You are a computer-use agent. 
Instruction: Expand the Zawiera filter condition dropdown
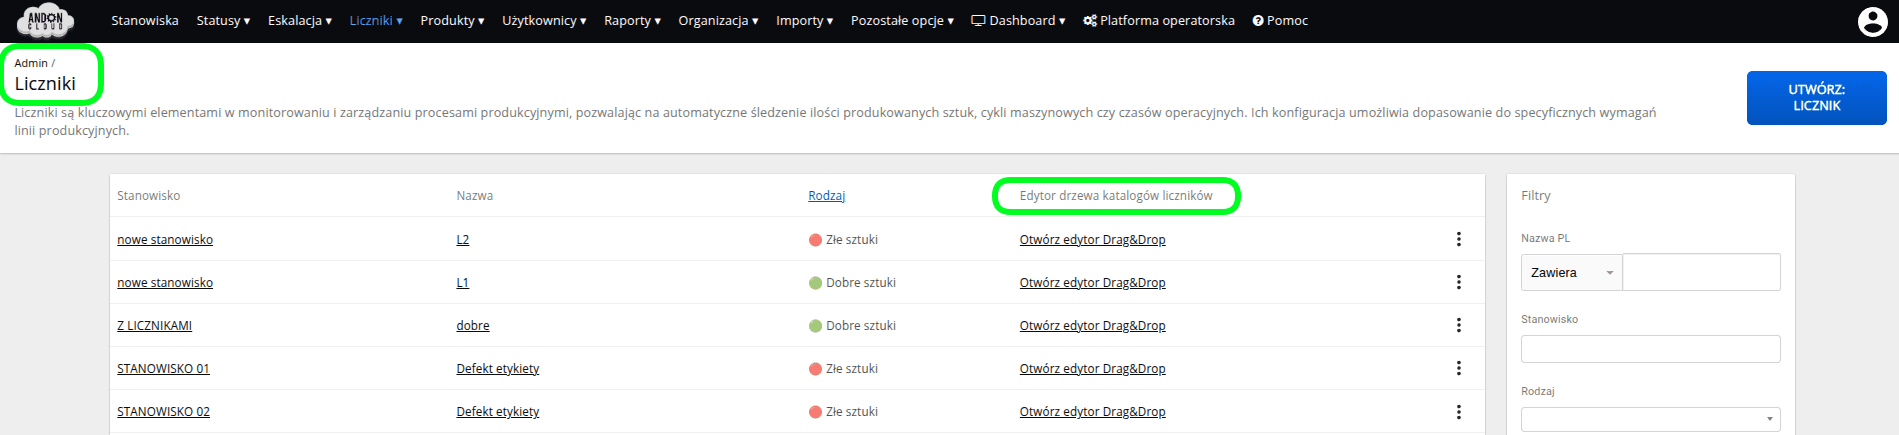[x=1571, y=272]
